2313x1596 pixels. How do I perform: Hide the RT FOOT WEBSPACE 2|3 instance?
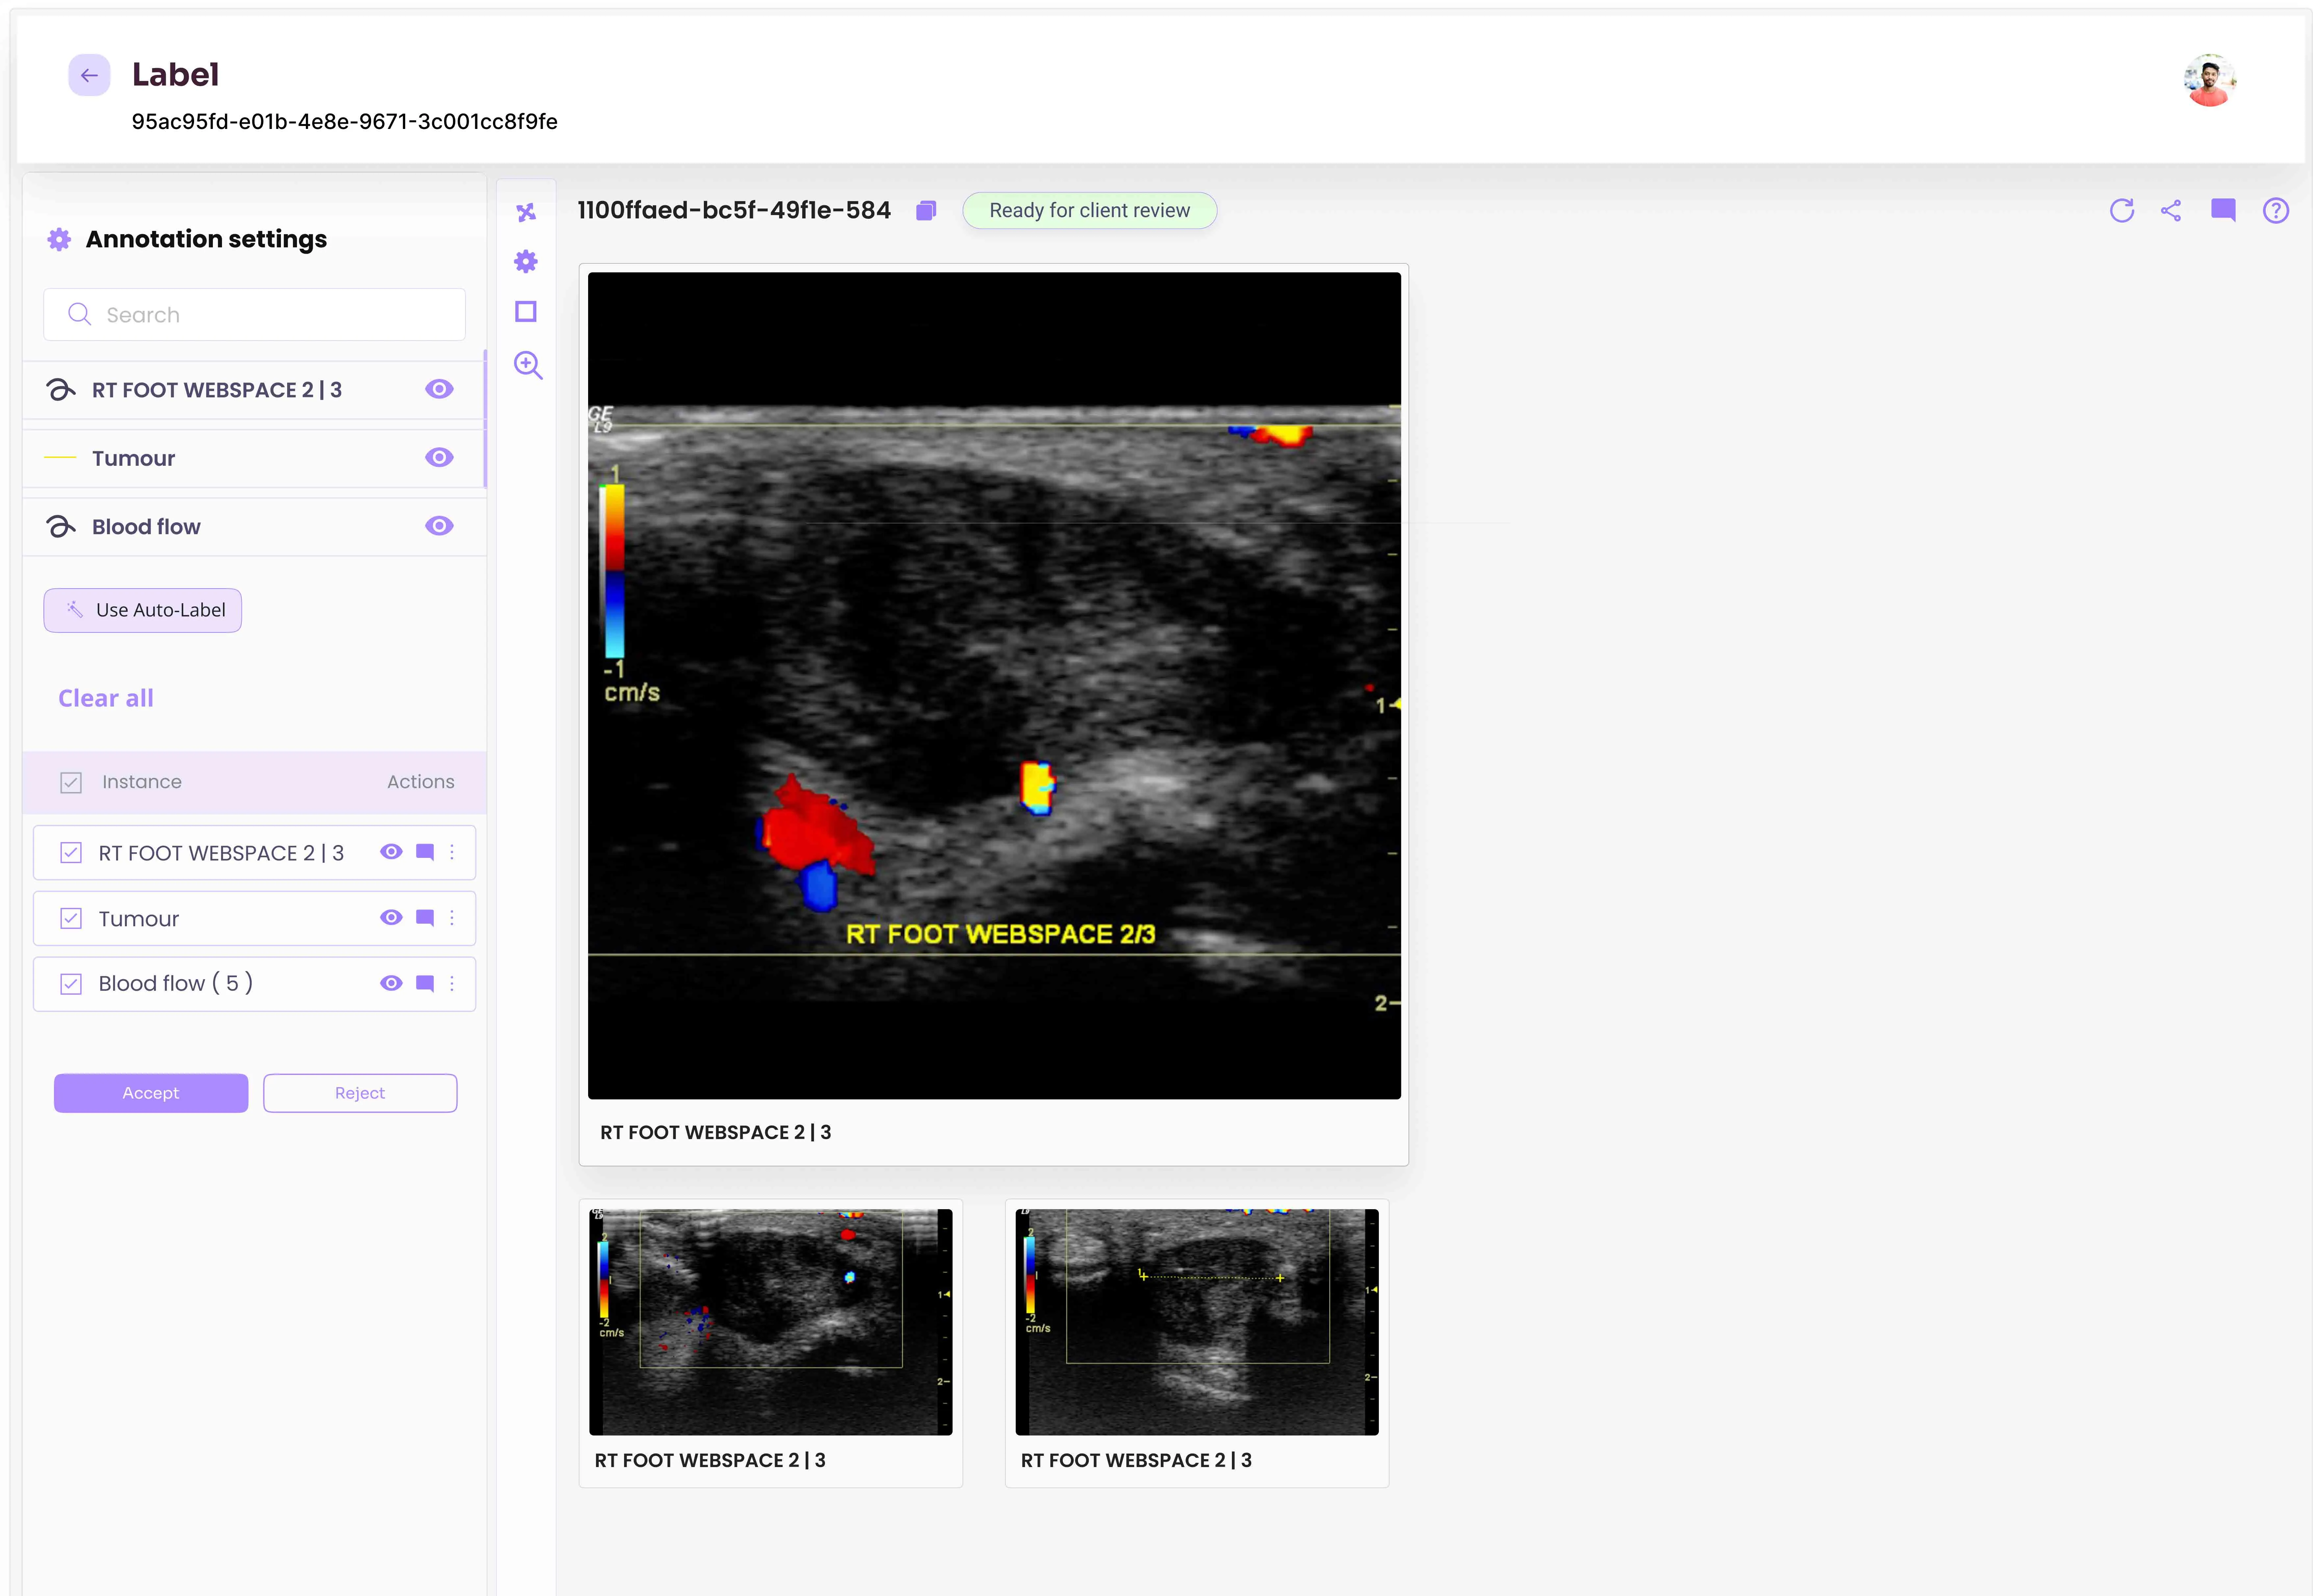point(391,852)
